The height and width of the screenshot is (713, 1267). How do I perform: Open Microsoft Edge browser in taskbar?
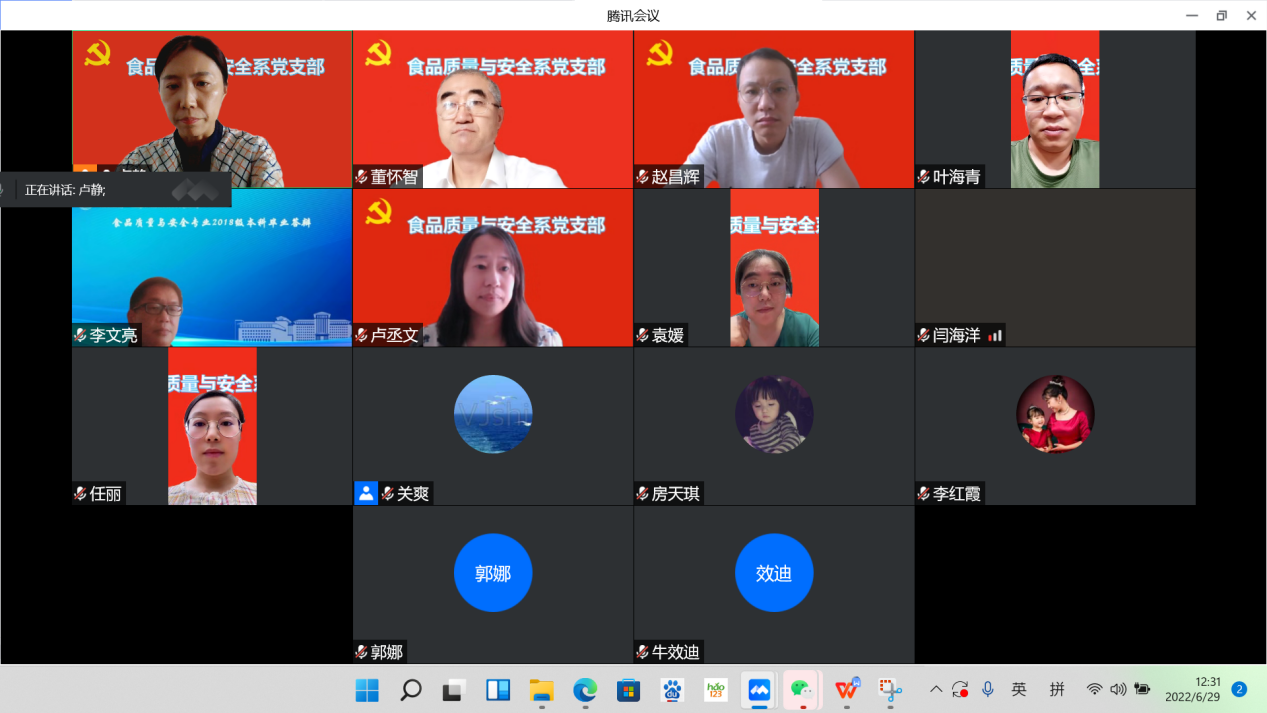(x=585, y=690)
